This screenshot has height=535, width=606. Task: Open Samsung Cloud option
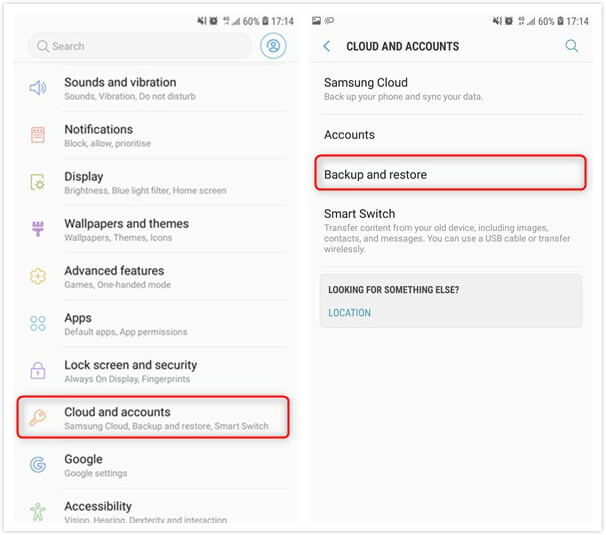(450, 89)
